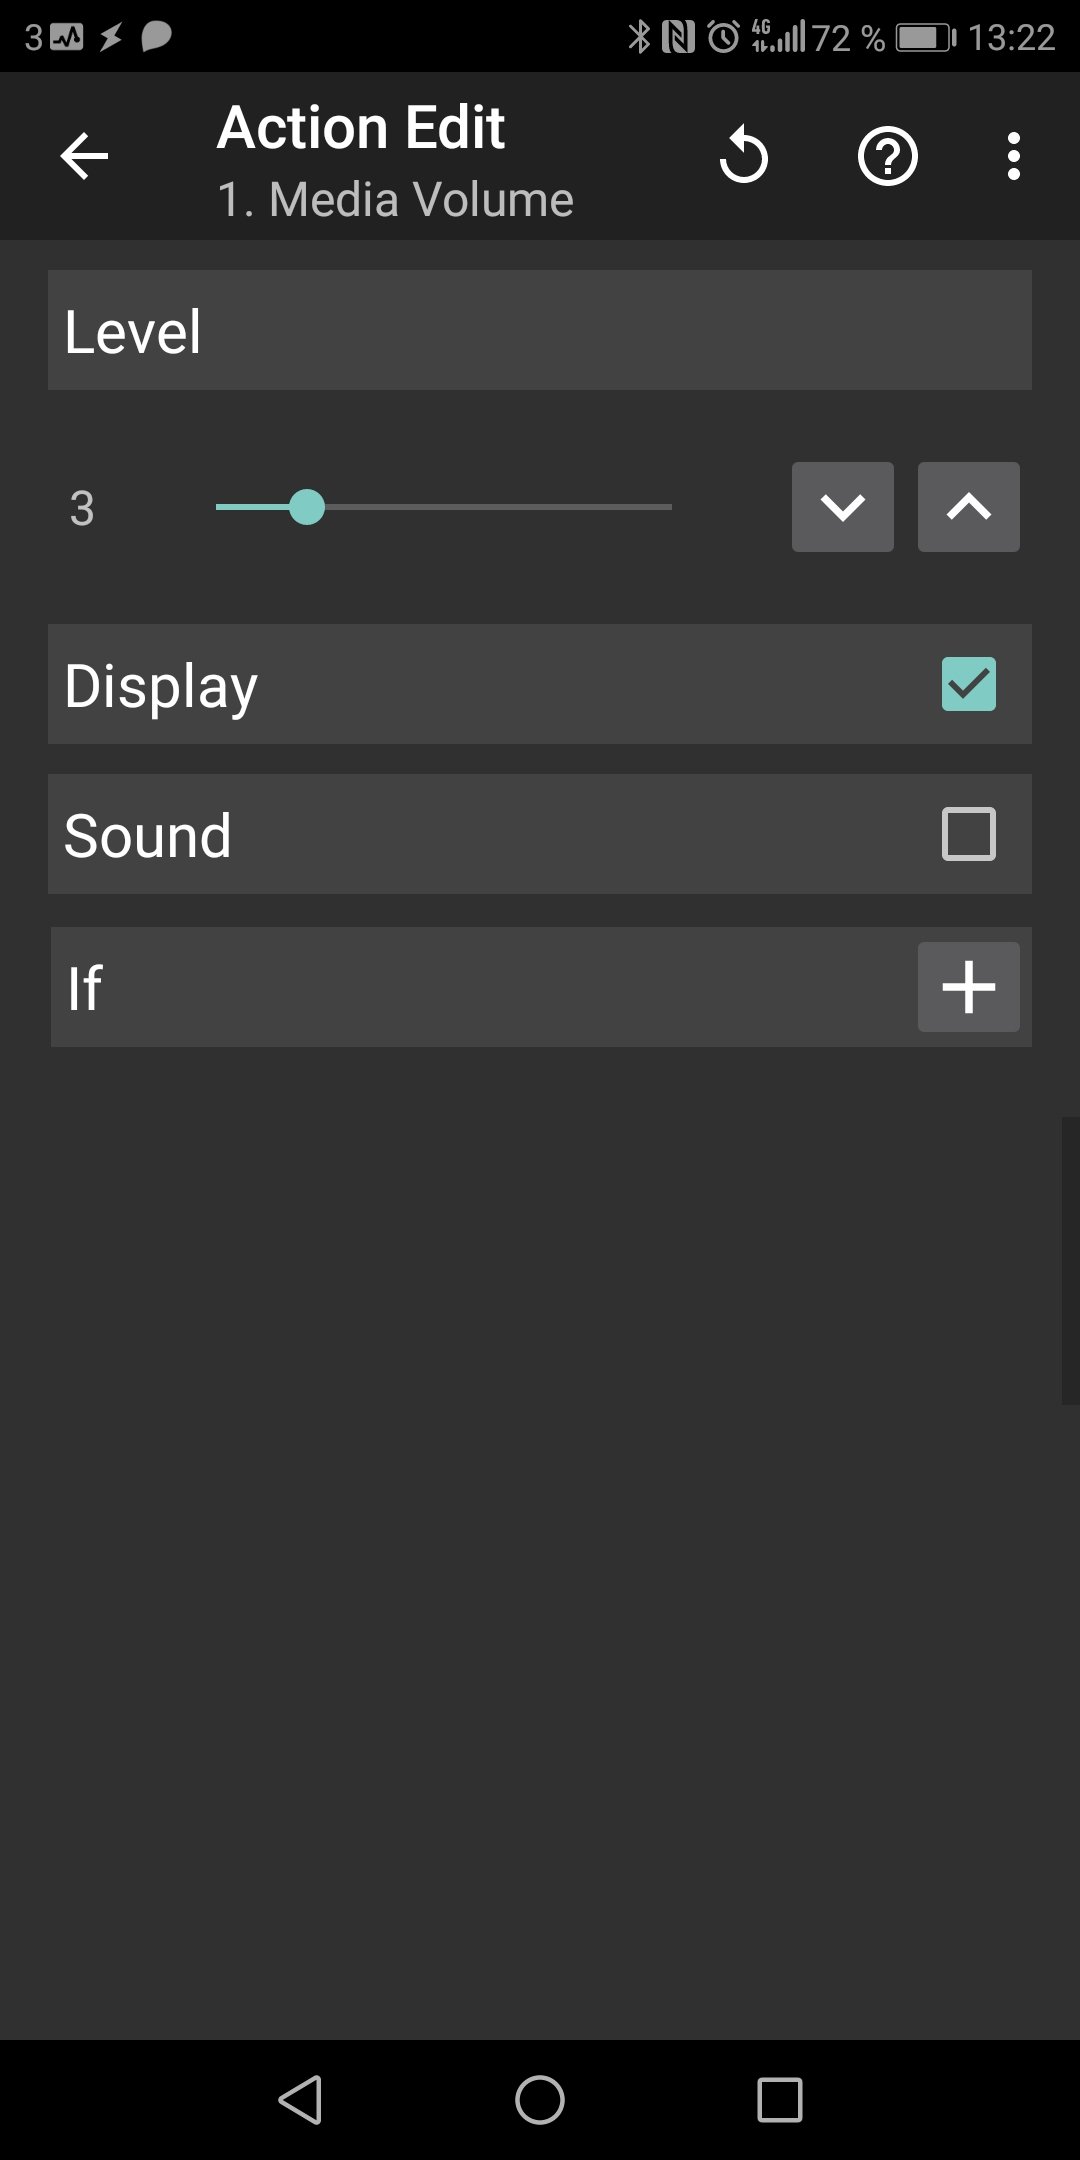Increase level with the up chevron
1080x2160 pixels.
[969, 507]
